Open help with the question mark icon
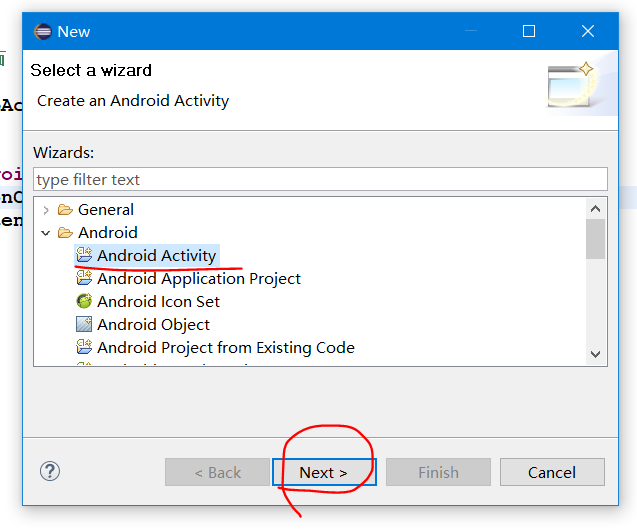 50,471
